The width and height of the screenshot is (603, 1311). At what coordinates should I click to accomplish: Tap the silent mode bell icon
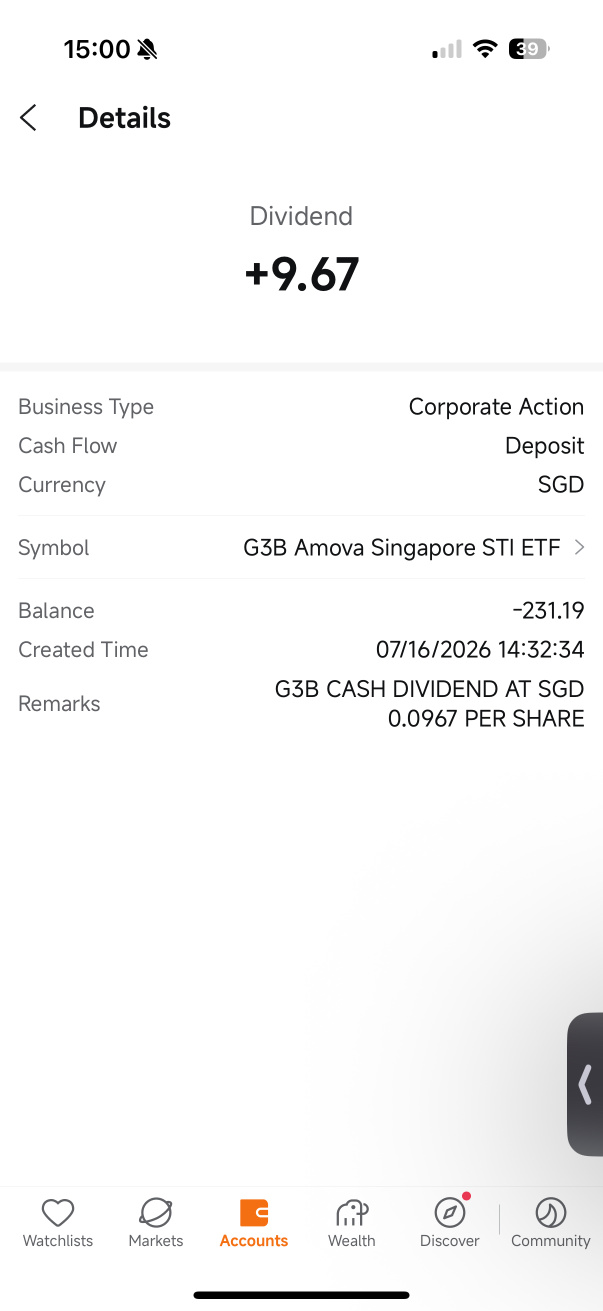pos(148,49)
